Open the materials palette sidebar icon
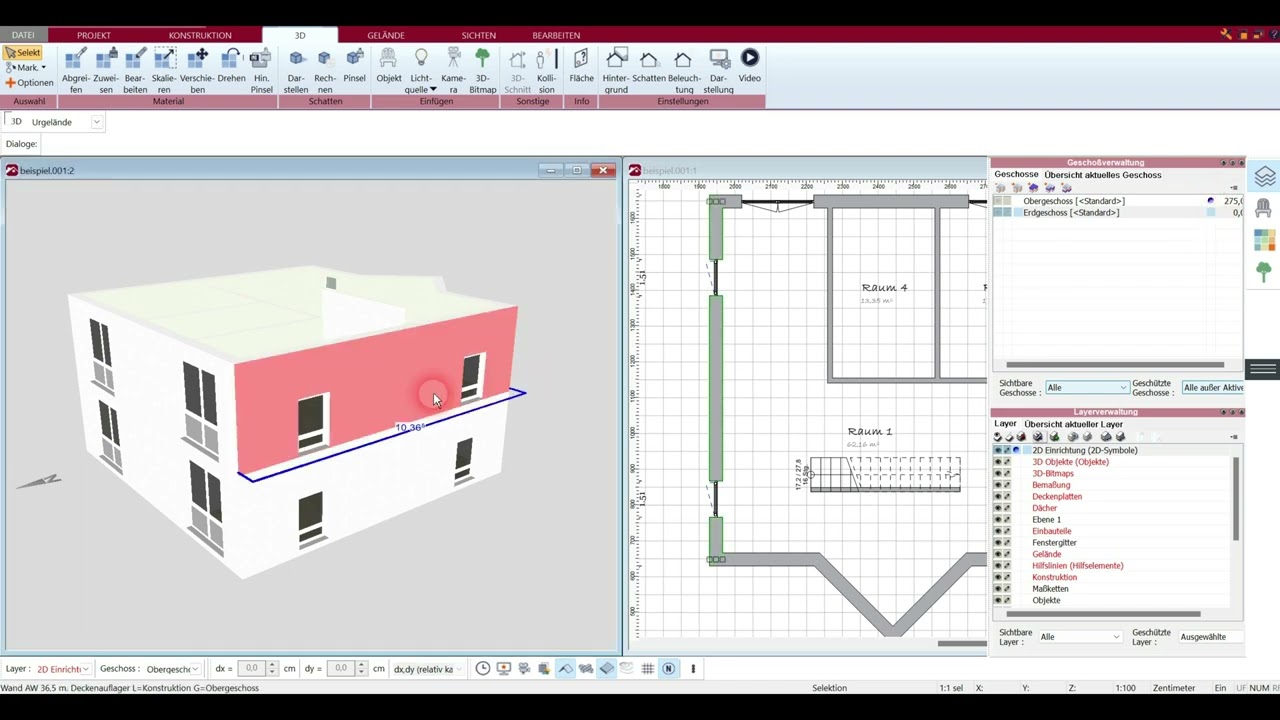This screenshot has height=720, width=1280. [x=1264, y=240]
